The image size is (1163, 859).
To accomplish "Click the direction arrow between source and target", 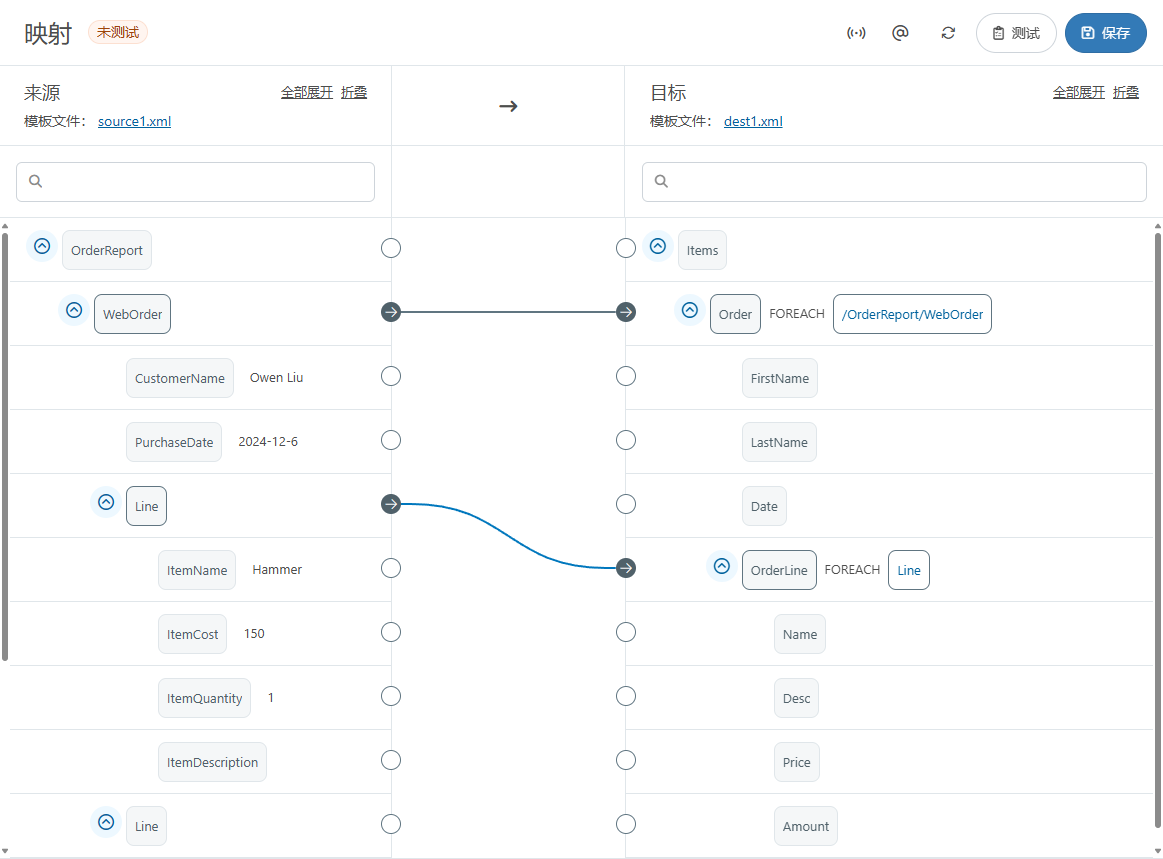I will click(x=508, y=106).
